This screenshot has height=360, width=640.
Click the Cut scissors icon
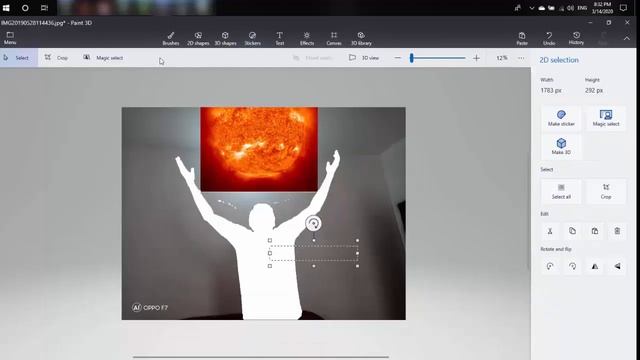550,231
